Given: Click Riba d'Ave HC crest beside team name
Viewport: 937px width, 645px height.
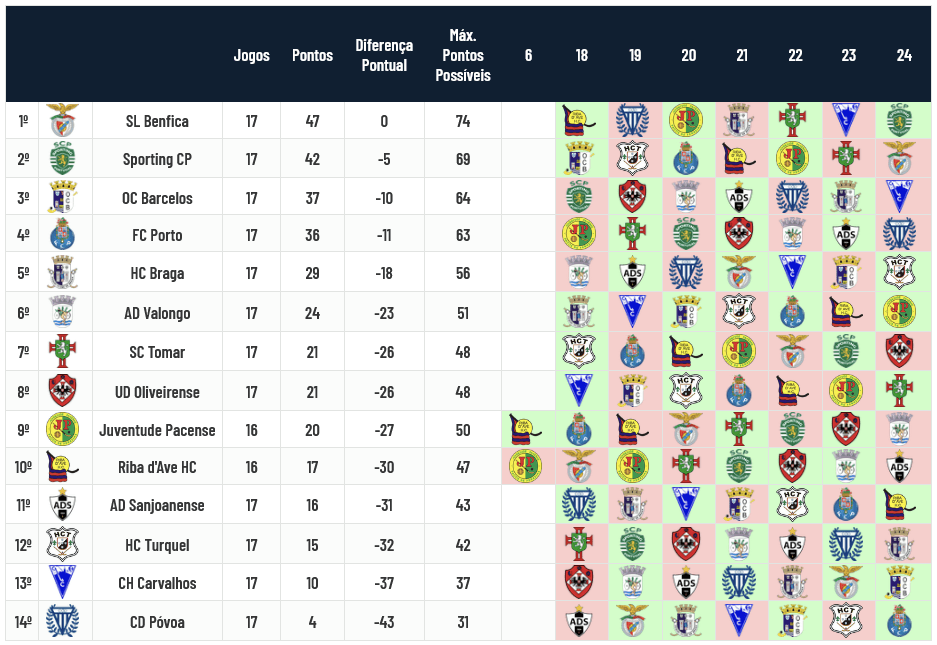Looking at the screenshot, I should click(65, 467).
